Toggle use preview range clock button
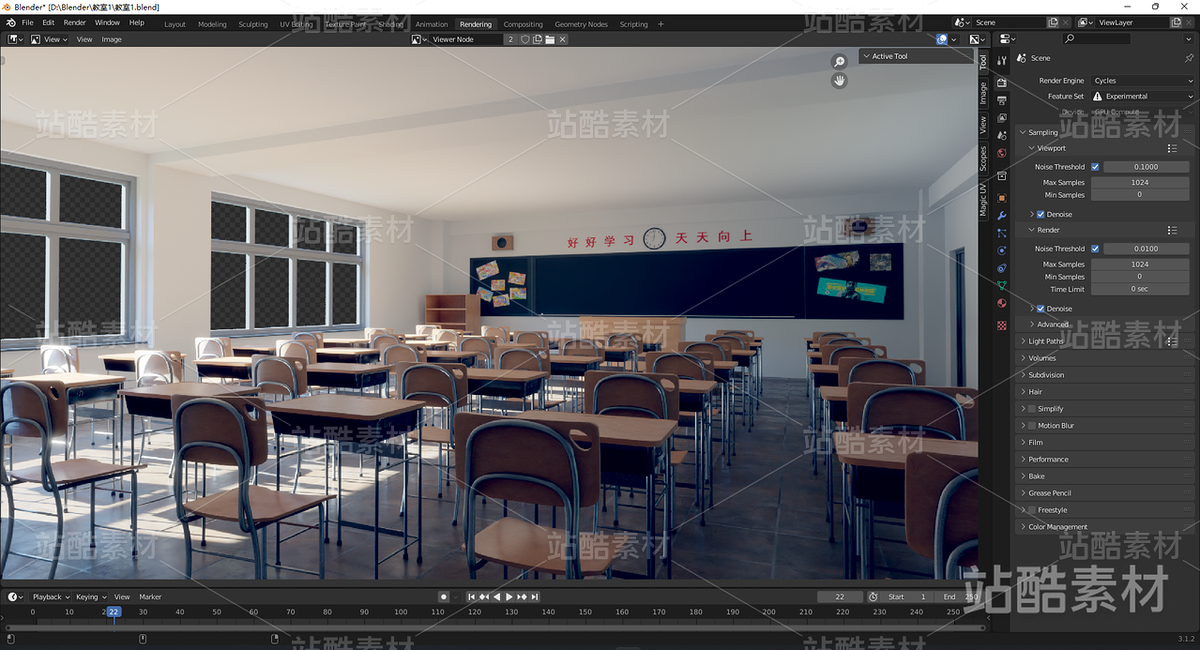The image size is (1200, 650). [873, 597]
